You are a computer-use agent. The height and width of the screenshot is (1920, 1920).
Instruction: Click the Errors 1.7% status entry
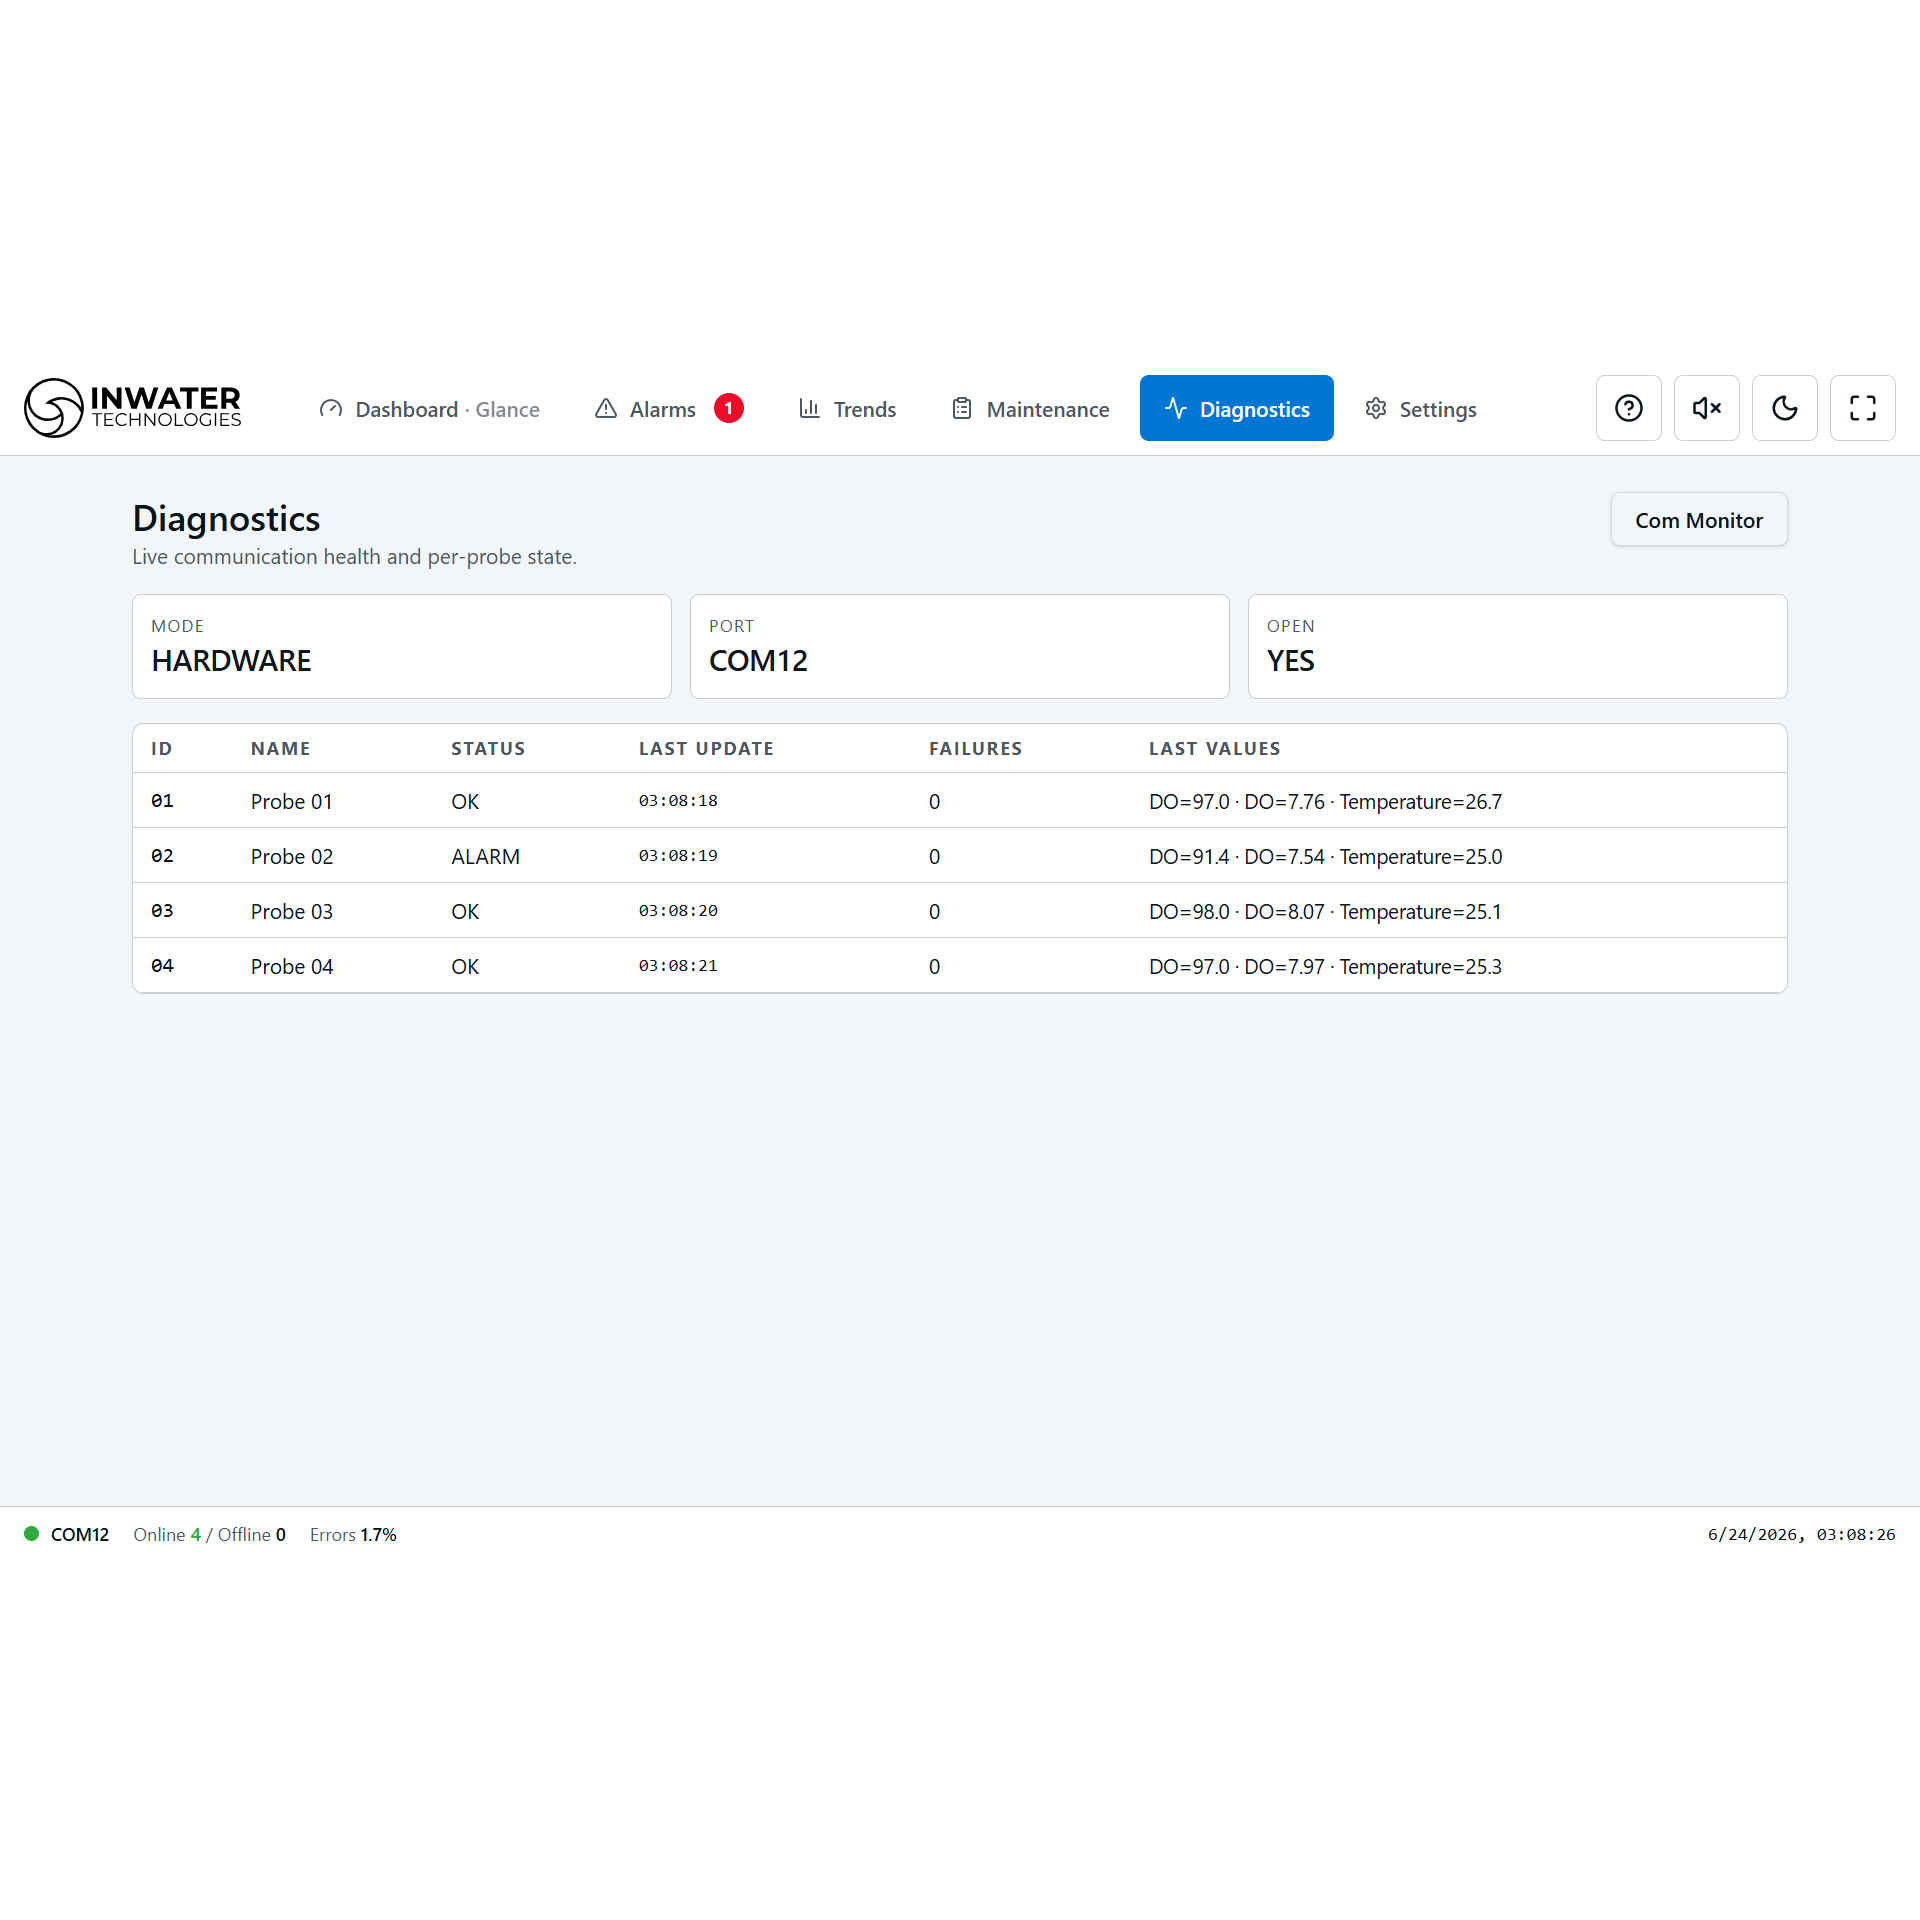coord(353,1535)
